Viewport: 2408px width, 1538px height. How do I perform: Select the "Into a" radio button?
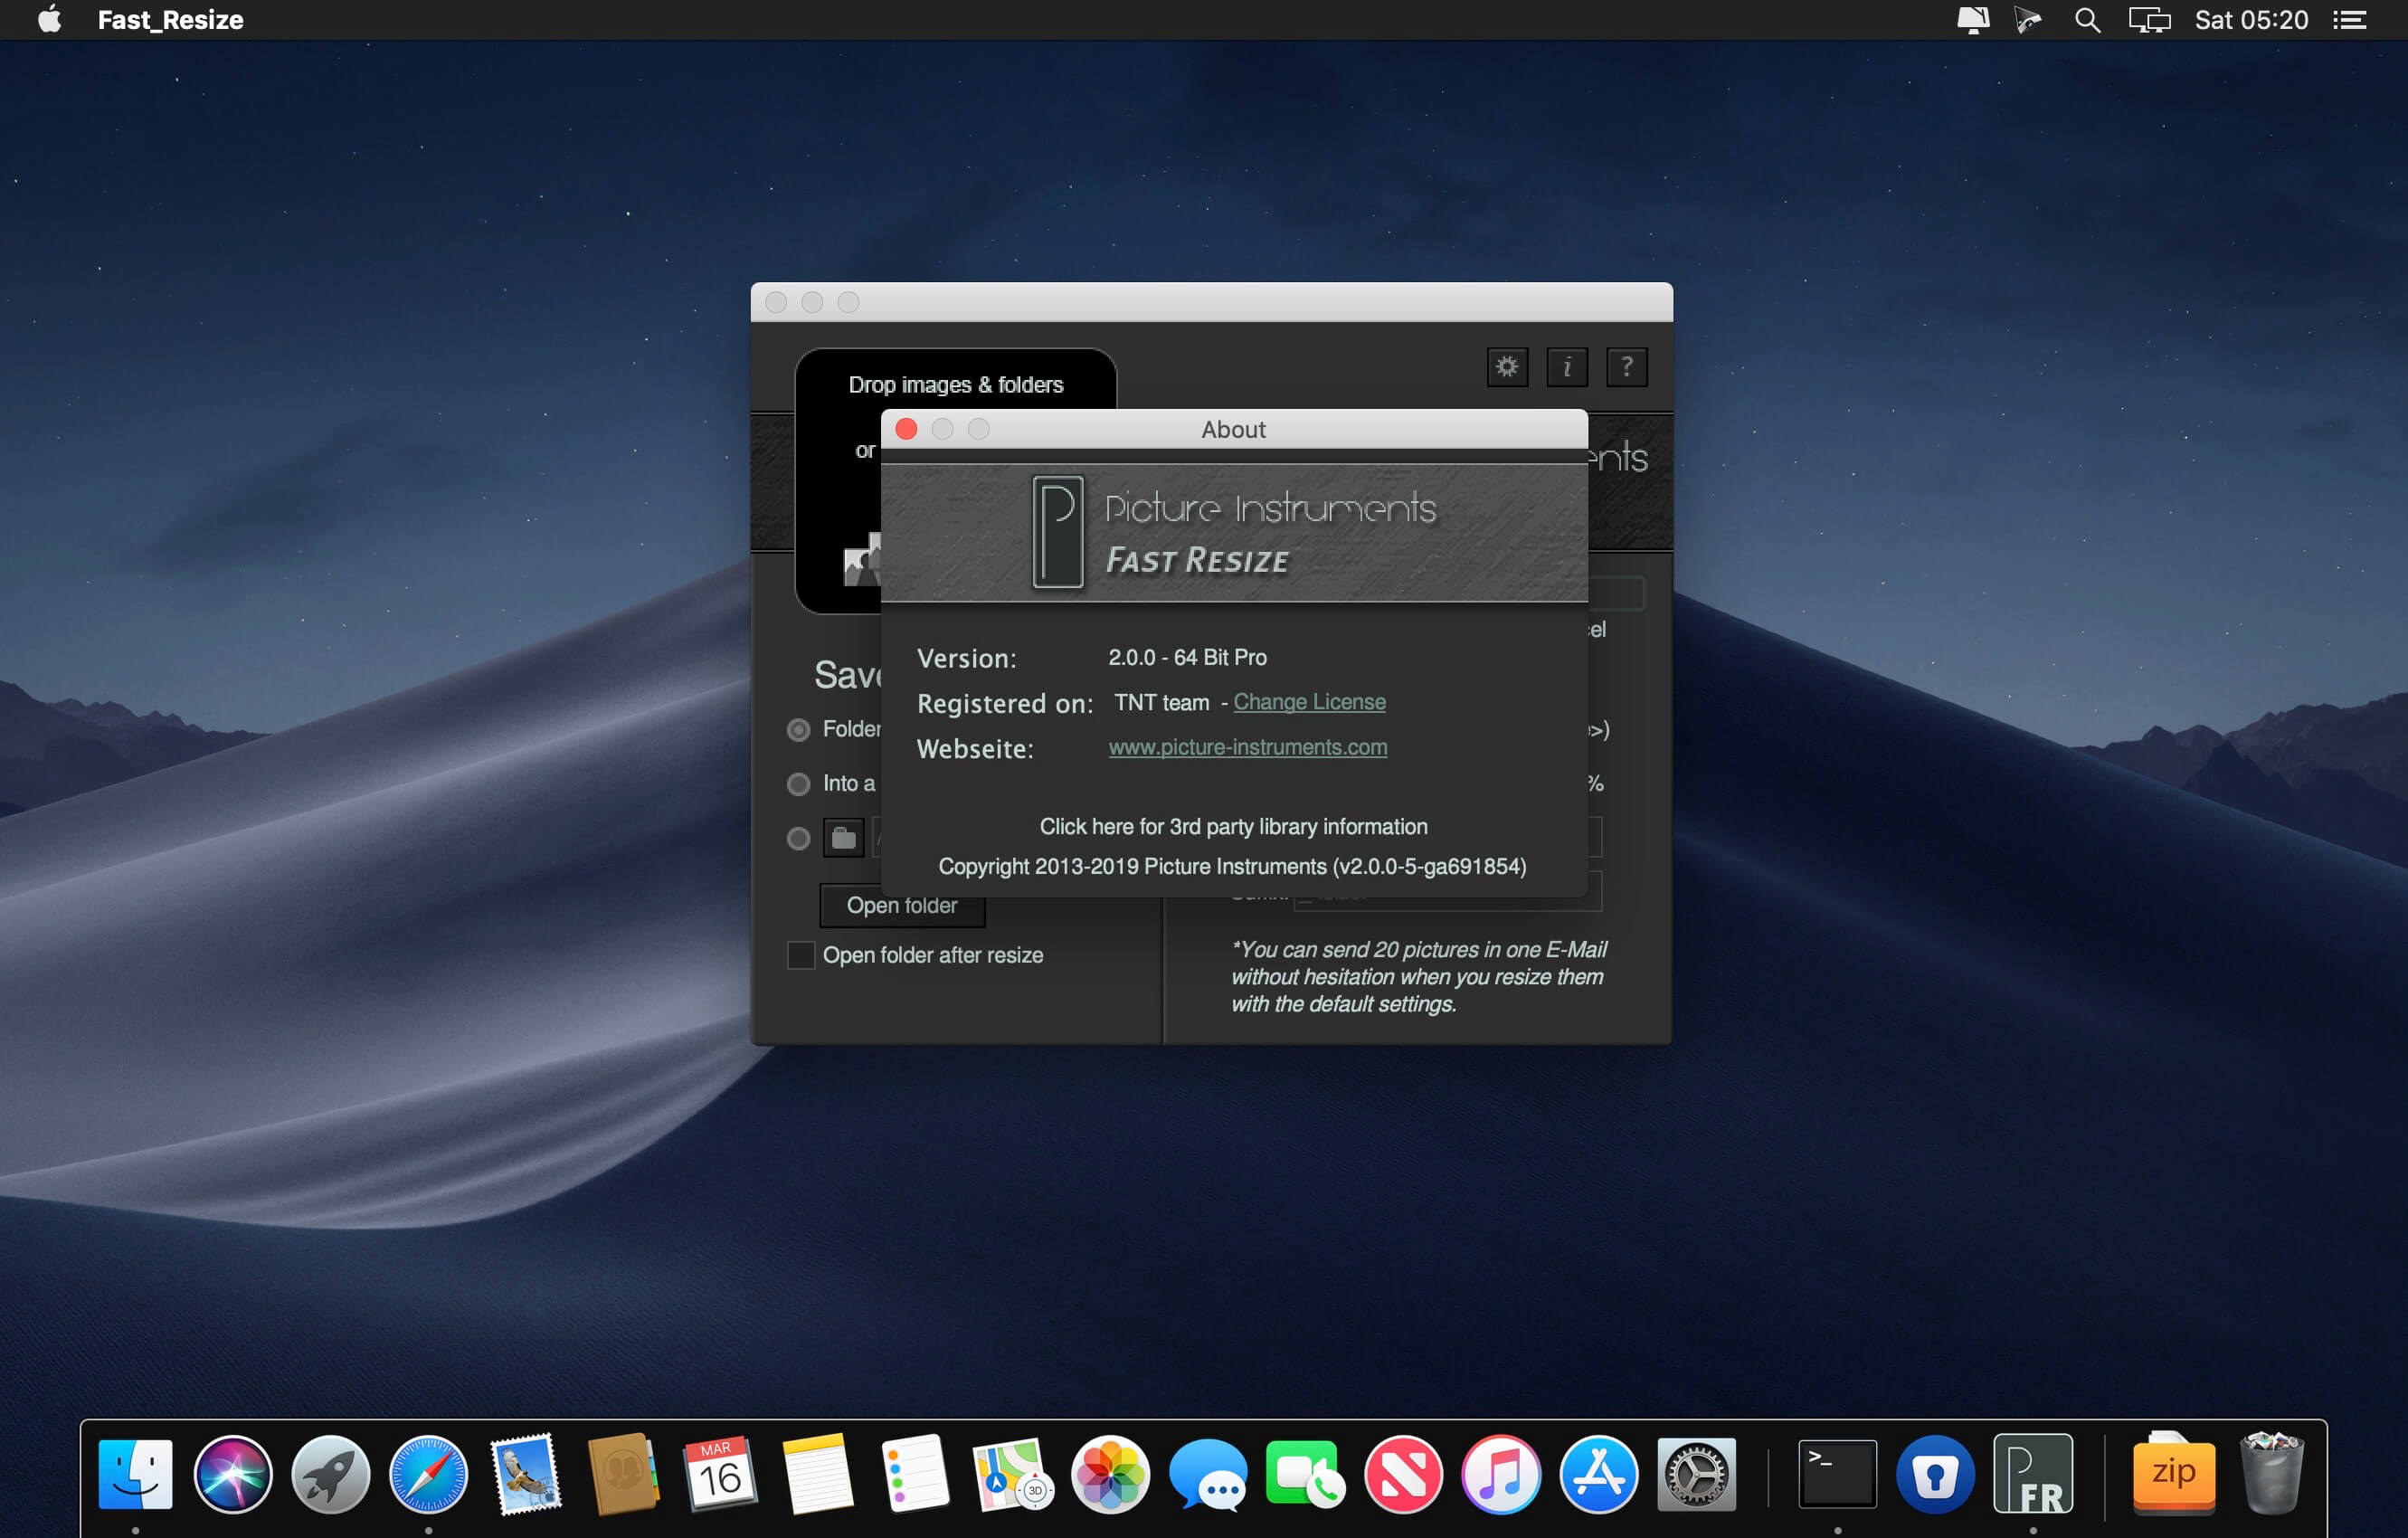(x=798, y=784)
